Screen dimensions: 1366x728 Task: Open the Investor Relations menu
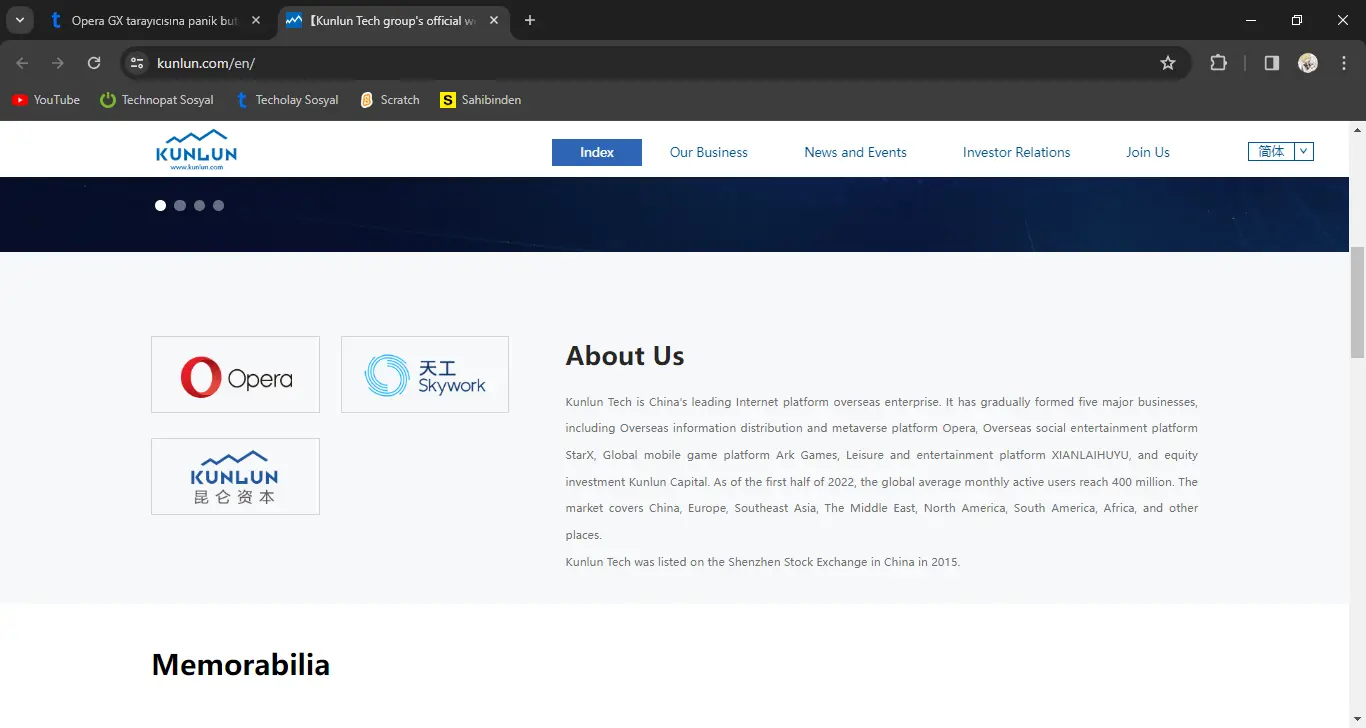point(1016,152)
